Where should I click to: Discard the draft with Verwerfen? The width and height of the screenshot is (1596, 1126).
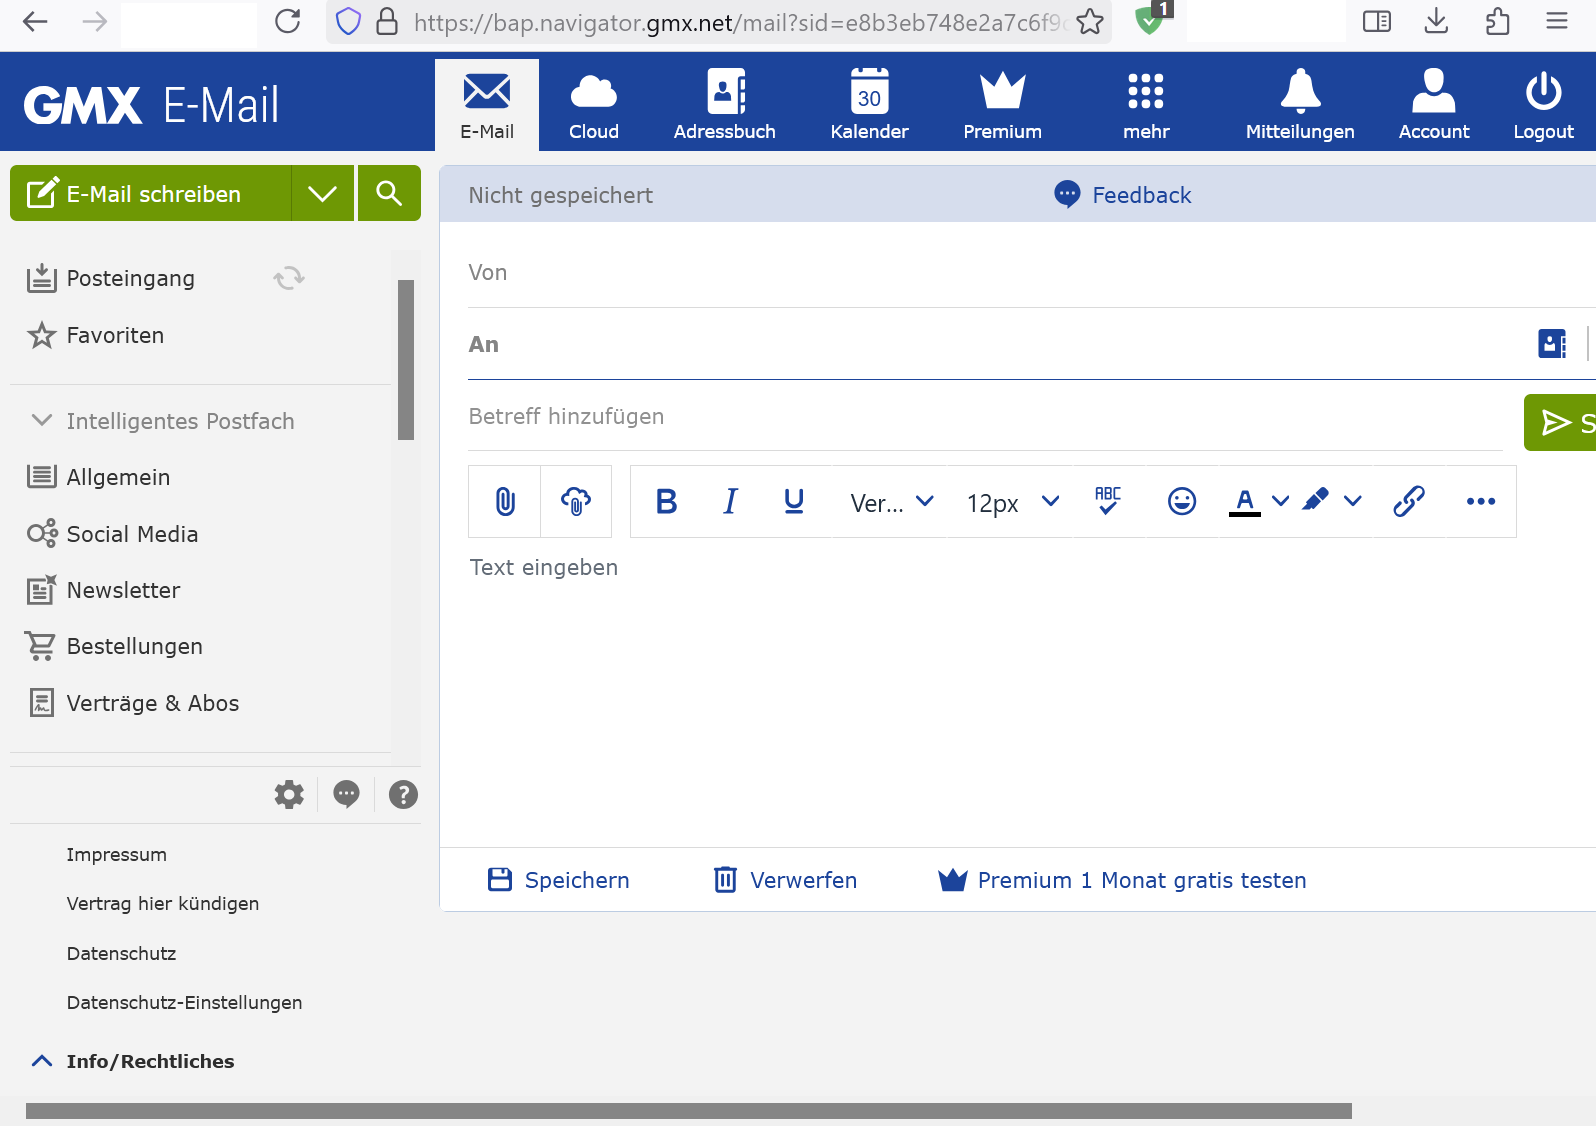(785, 880)
